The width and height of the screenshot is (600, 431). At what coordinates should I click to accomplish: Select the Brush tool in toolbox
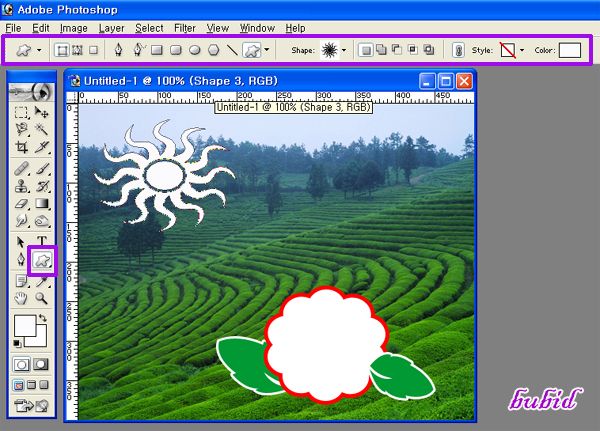coord(41,168)
